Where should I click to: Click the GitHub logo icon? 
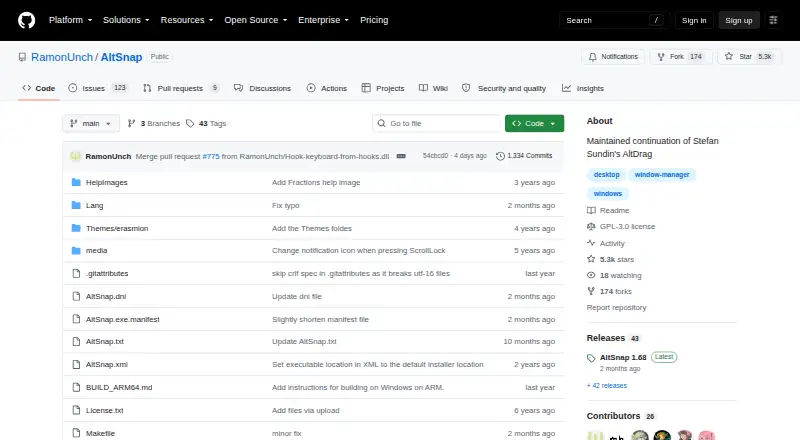coord(27,20)
